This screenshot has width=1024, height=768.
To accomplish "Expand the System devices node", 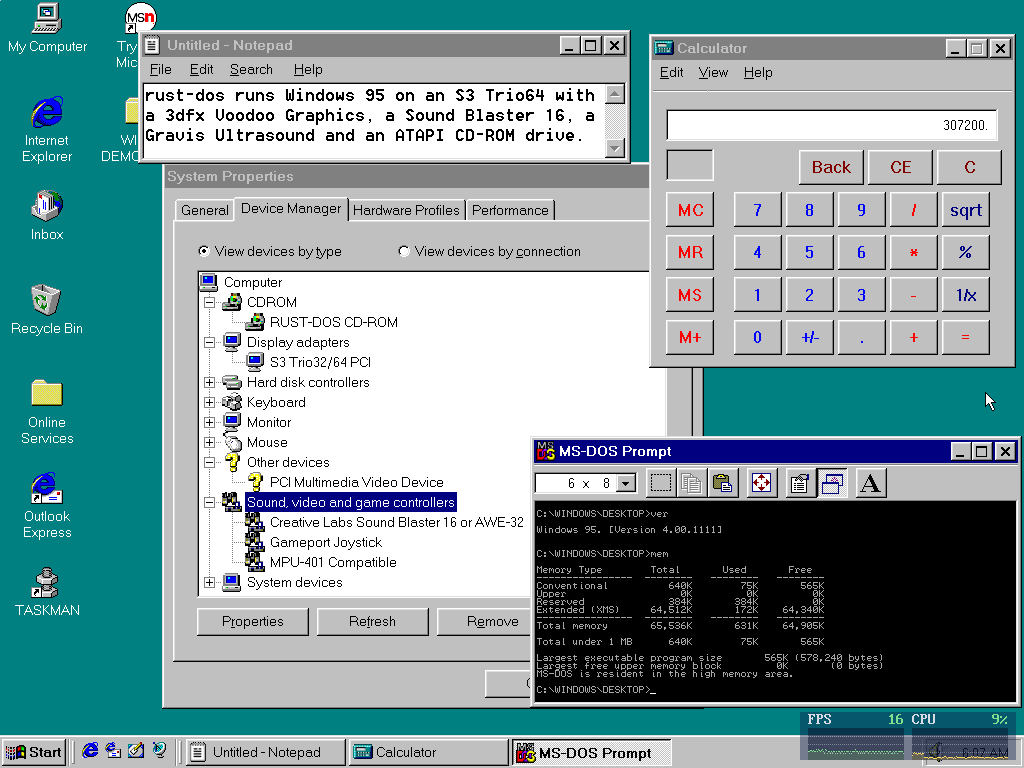I will (x=209, y=582).
